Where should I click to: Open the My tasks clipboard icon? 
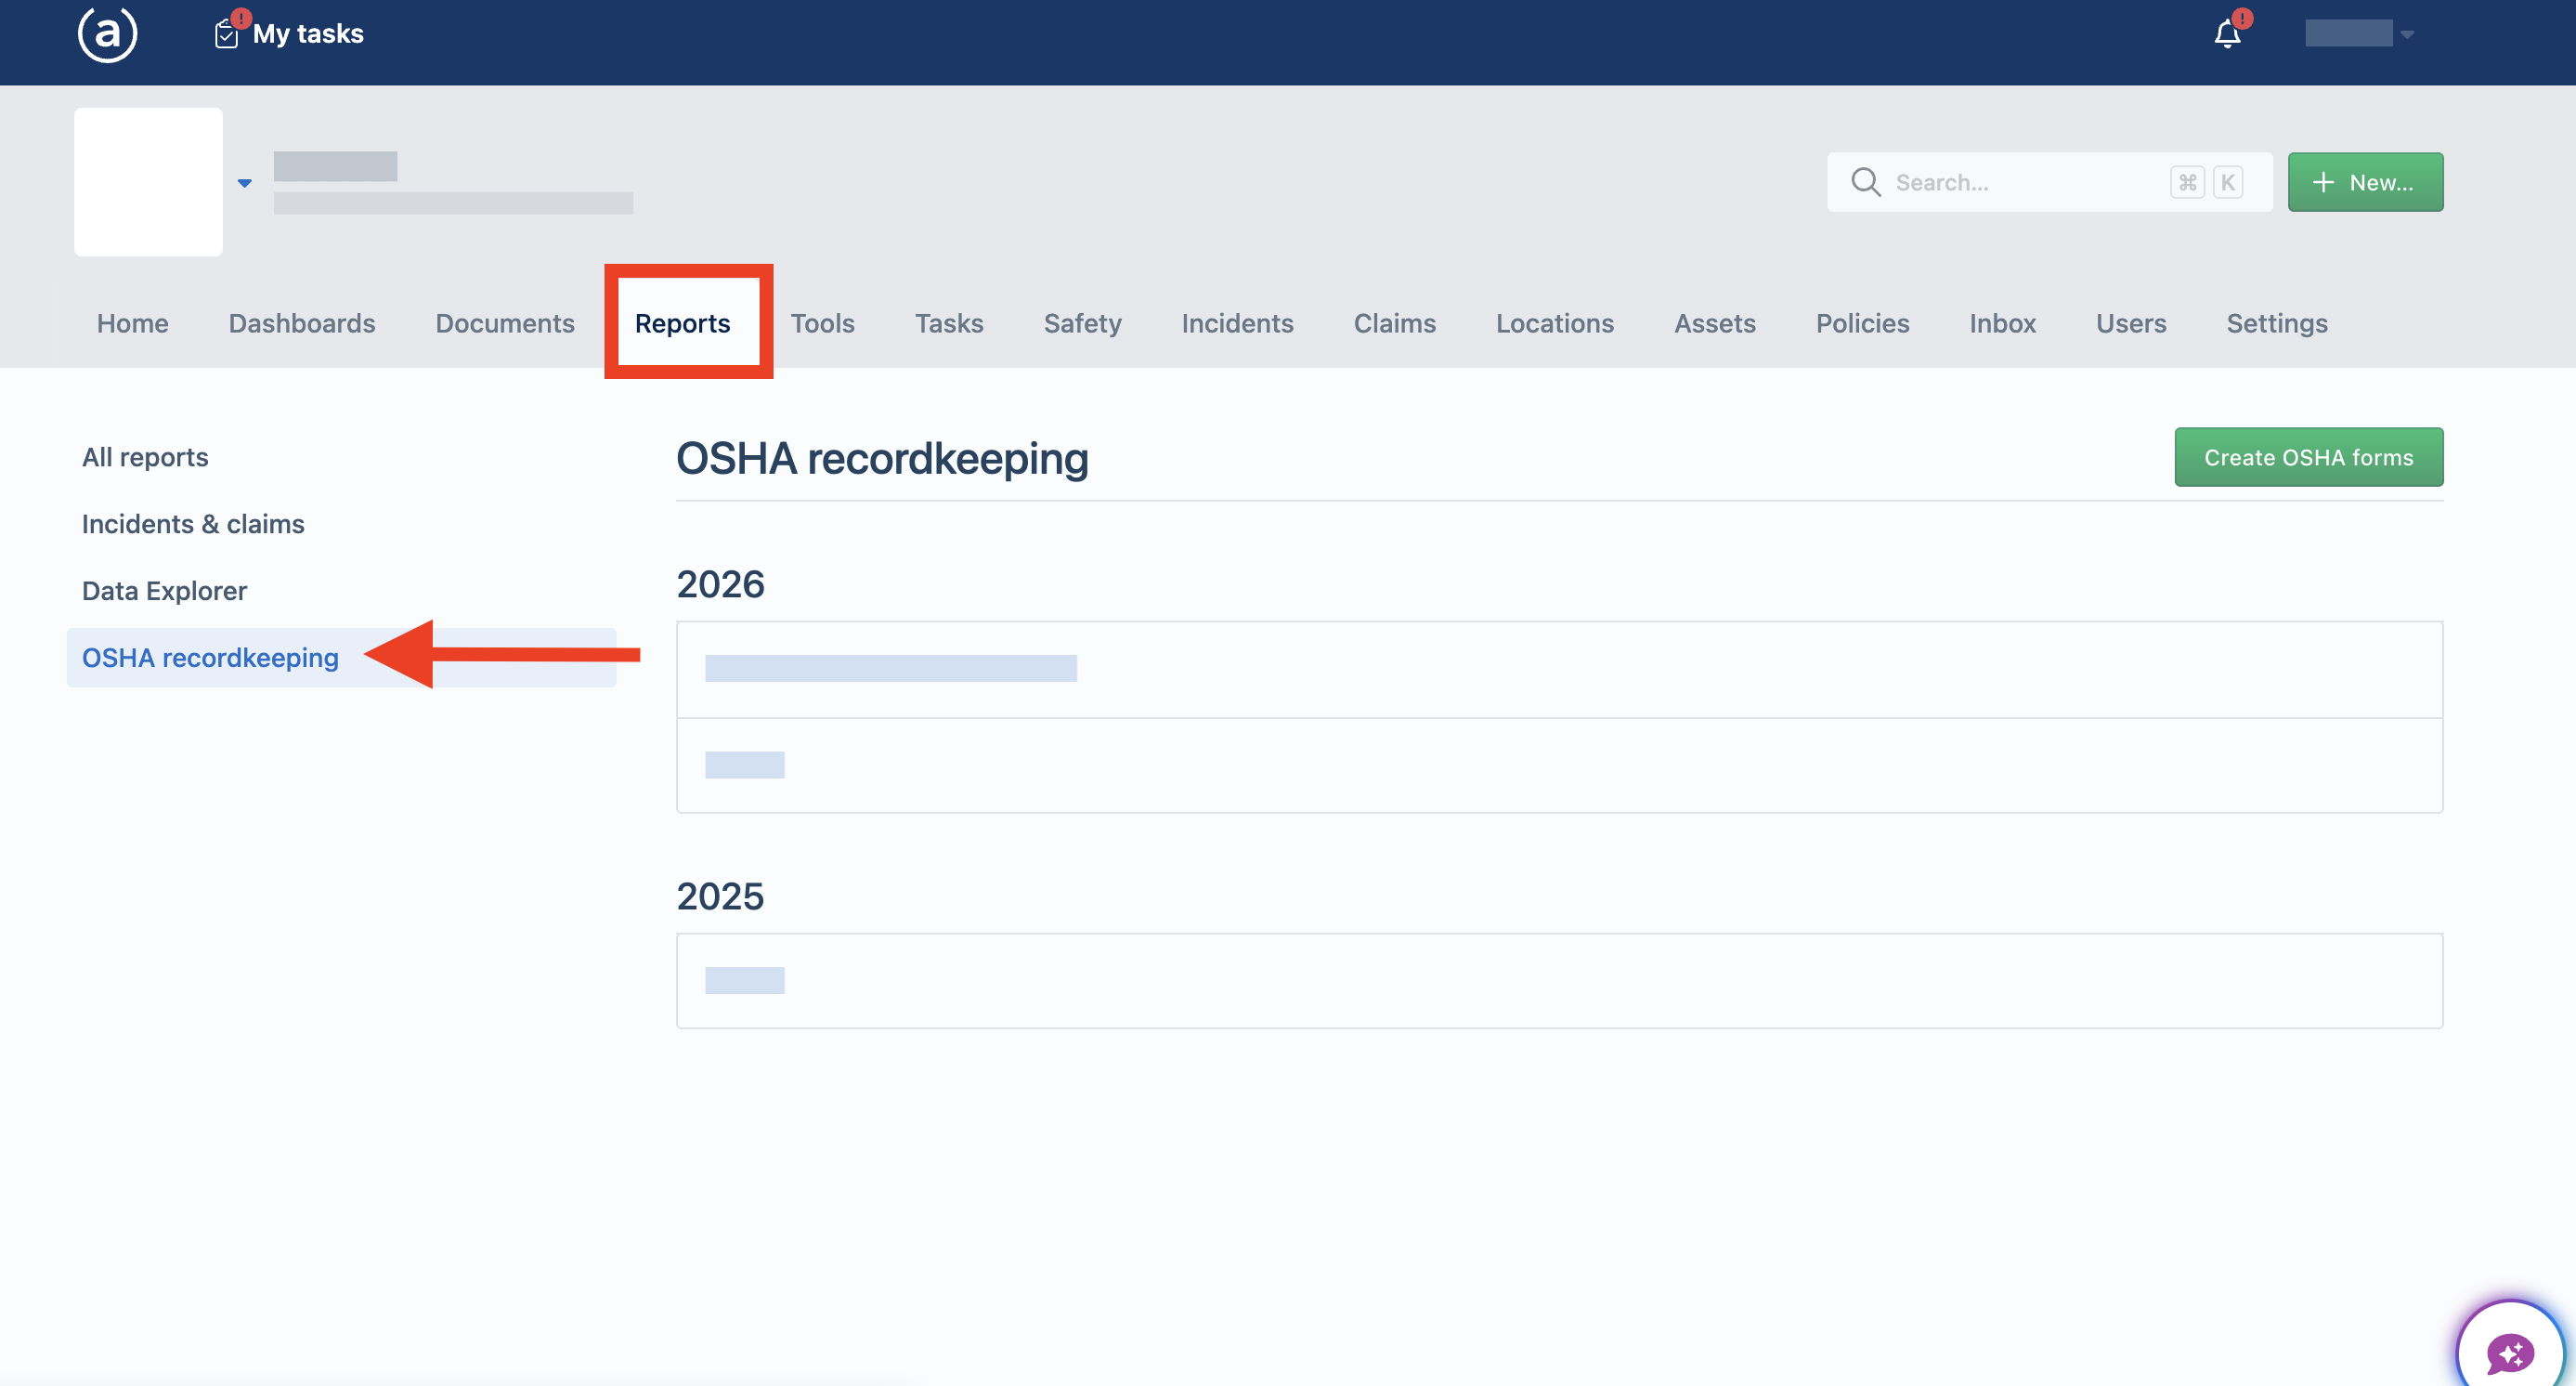227,35
